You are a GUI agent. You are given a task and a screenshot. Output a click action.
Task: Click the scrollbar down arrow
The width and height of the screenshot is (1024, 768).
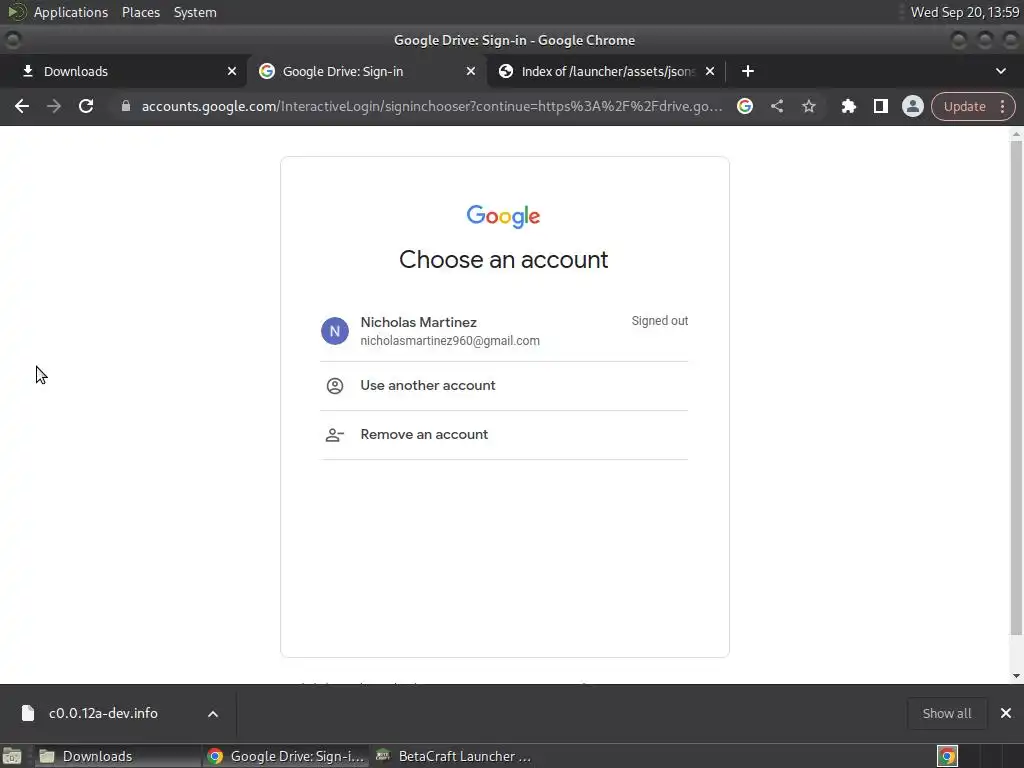tap(1016, 677)
